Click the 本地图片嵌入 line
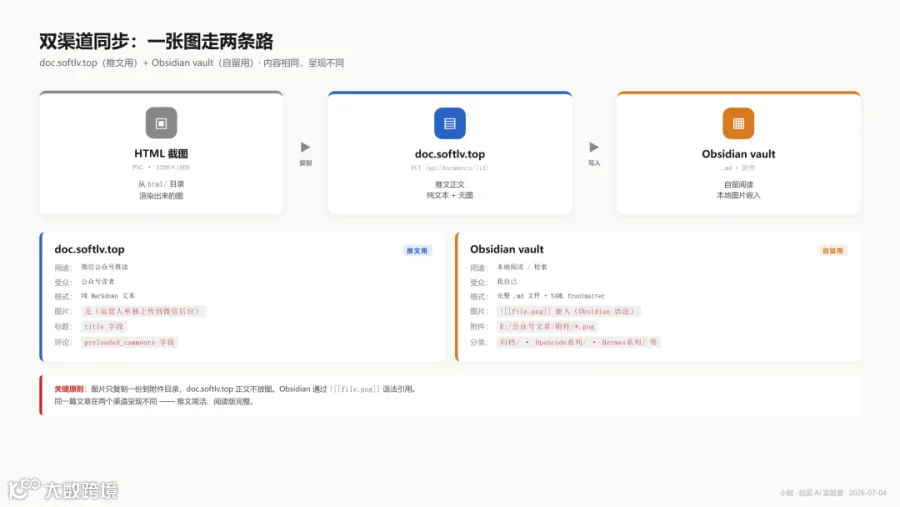900x507 pixels. (738, 196)
